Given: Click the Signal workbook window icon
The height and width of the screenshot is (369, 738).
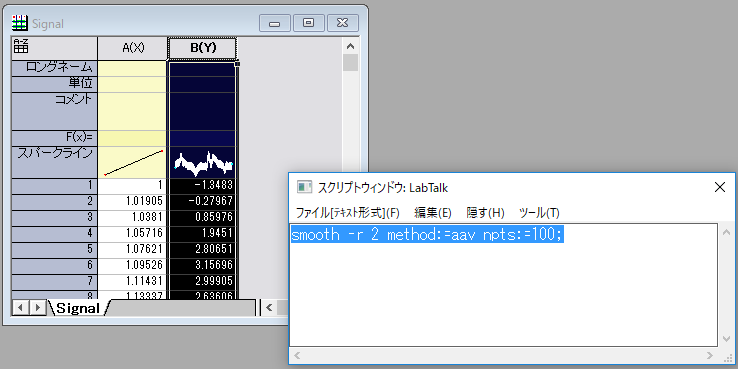Looking at the screenshot, I should 20,23.
